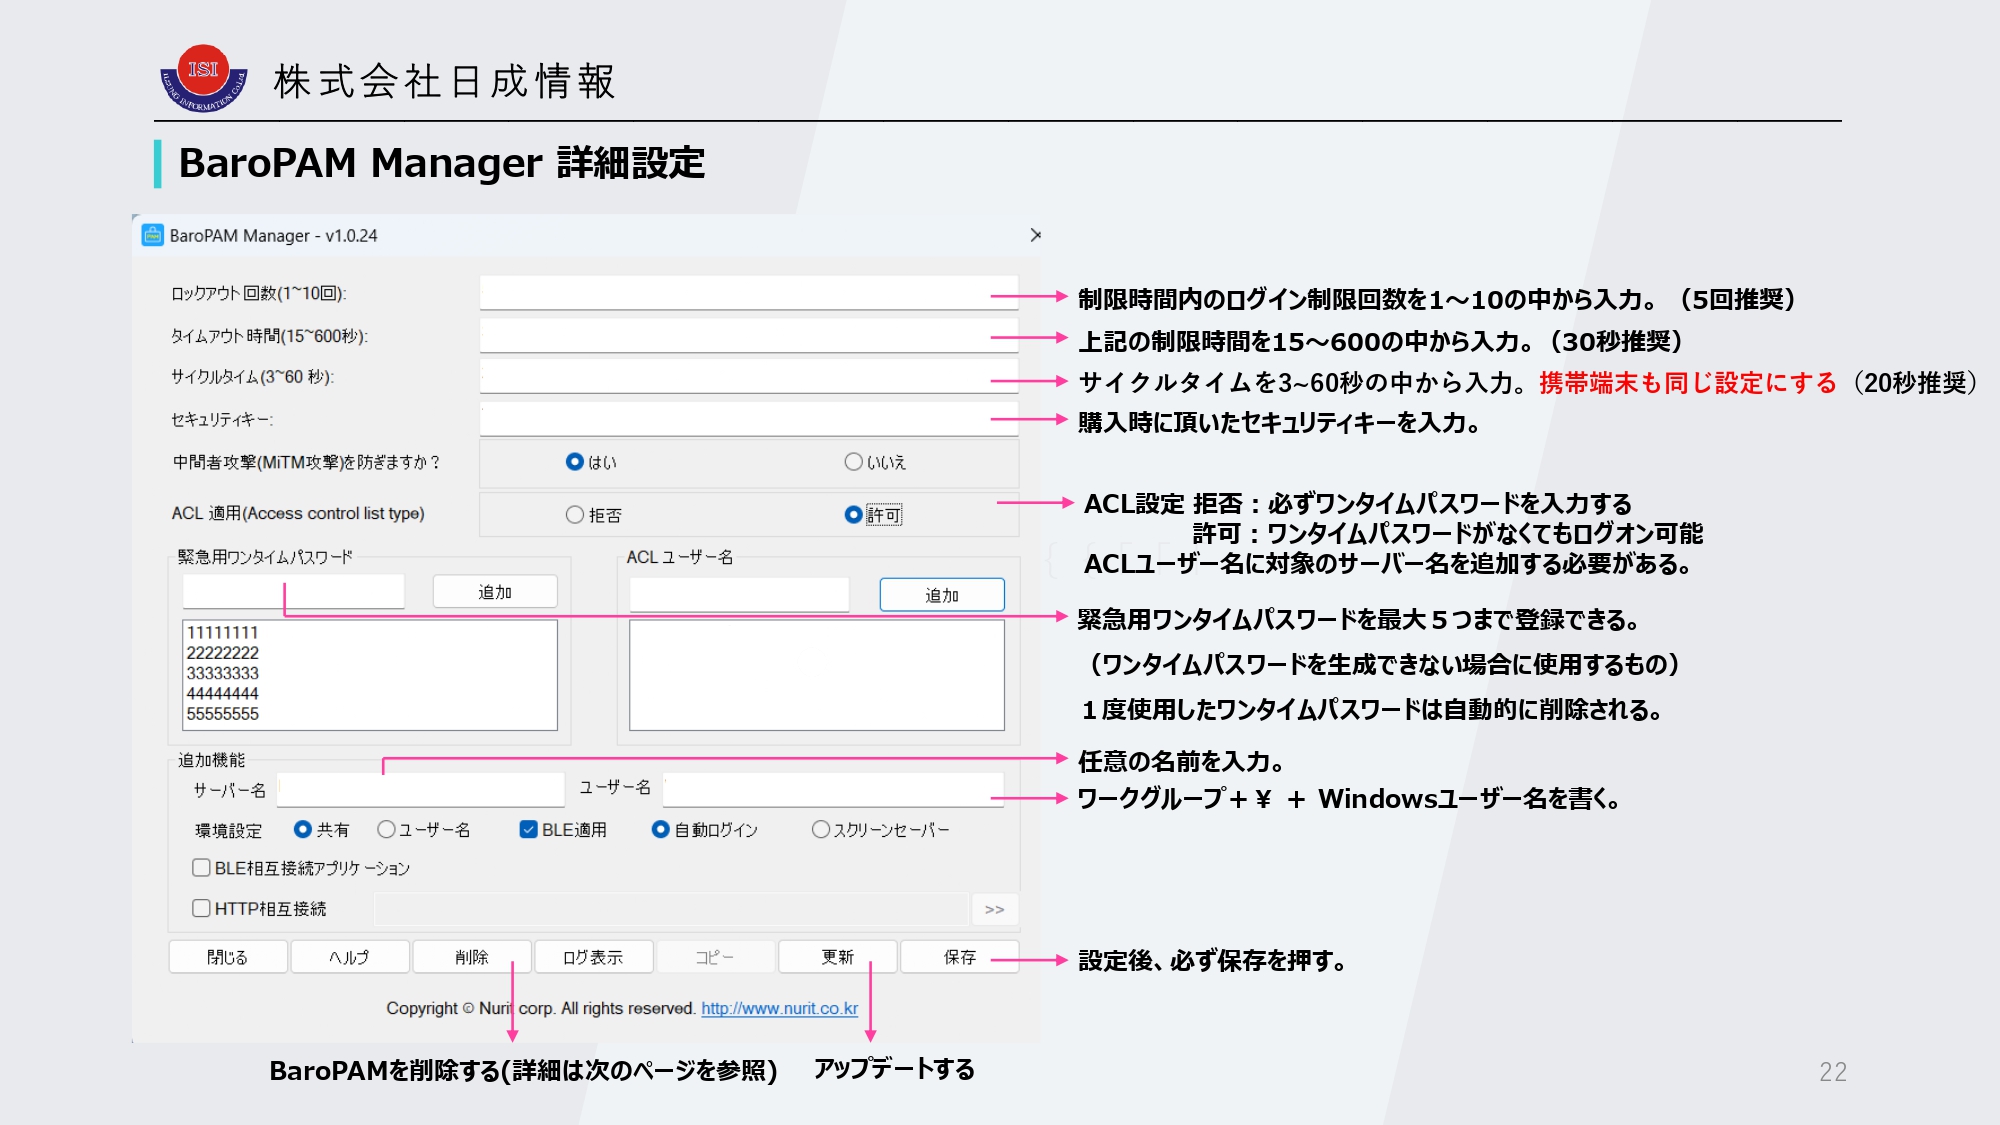Click the 削除 button
Image resolution: width=2000 pixels, height=1125 pixels.
471,957
